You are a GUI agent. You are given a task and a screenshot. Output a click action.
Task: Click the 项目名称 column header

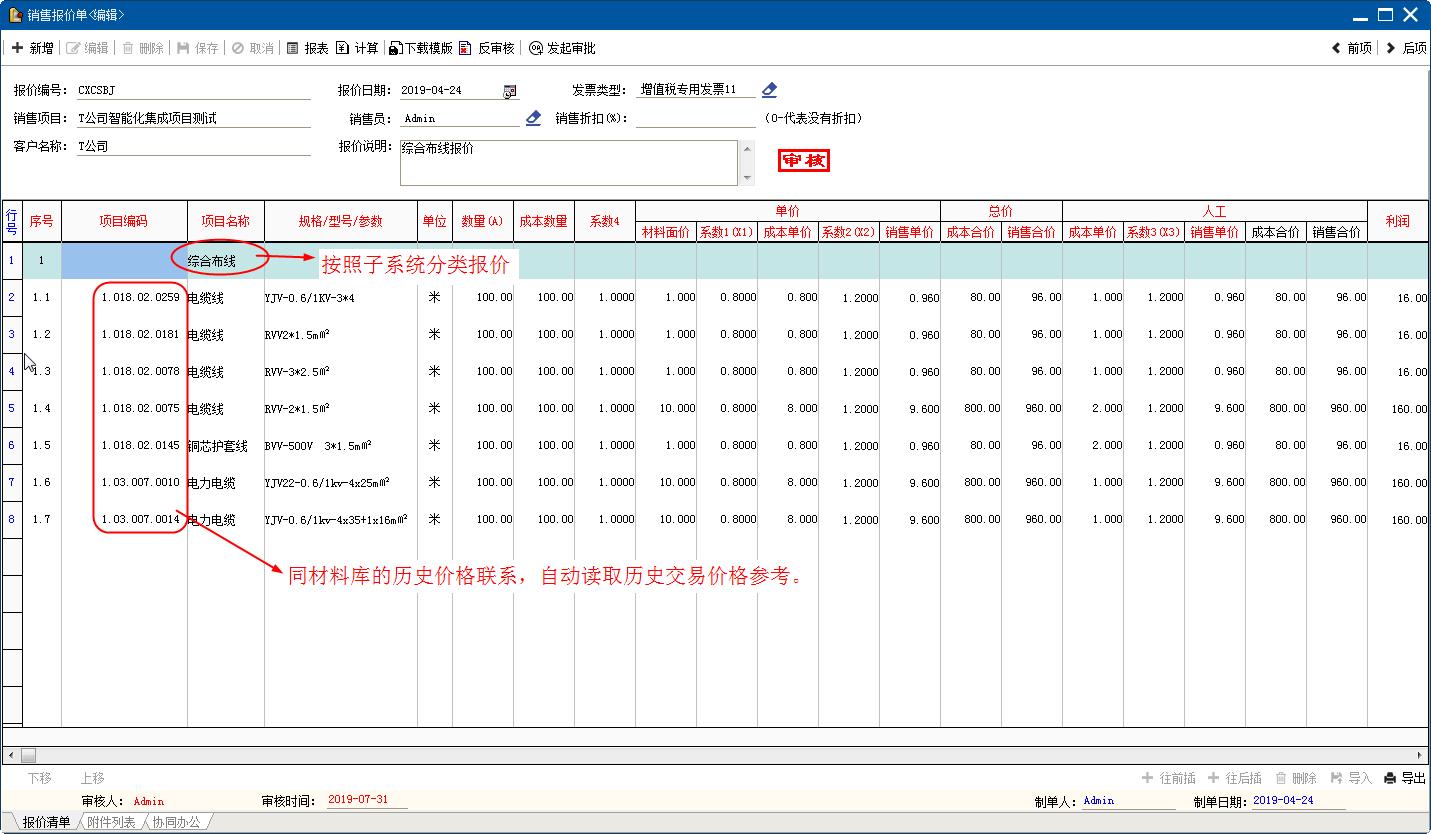pos(225,221)
